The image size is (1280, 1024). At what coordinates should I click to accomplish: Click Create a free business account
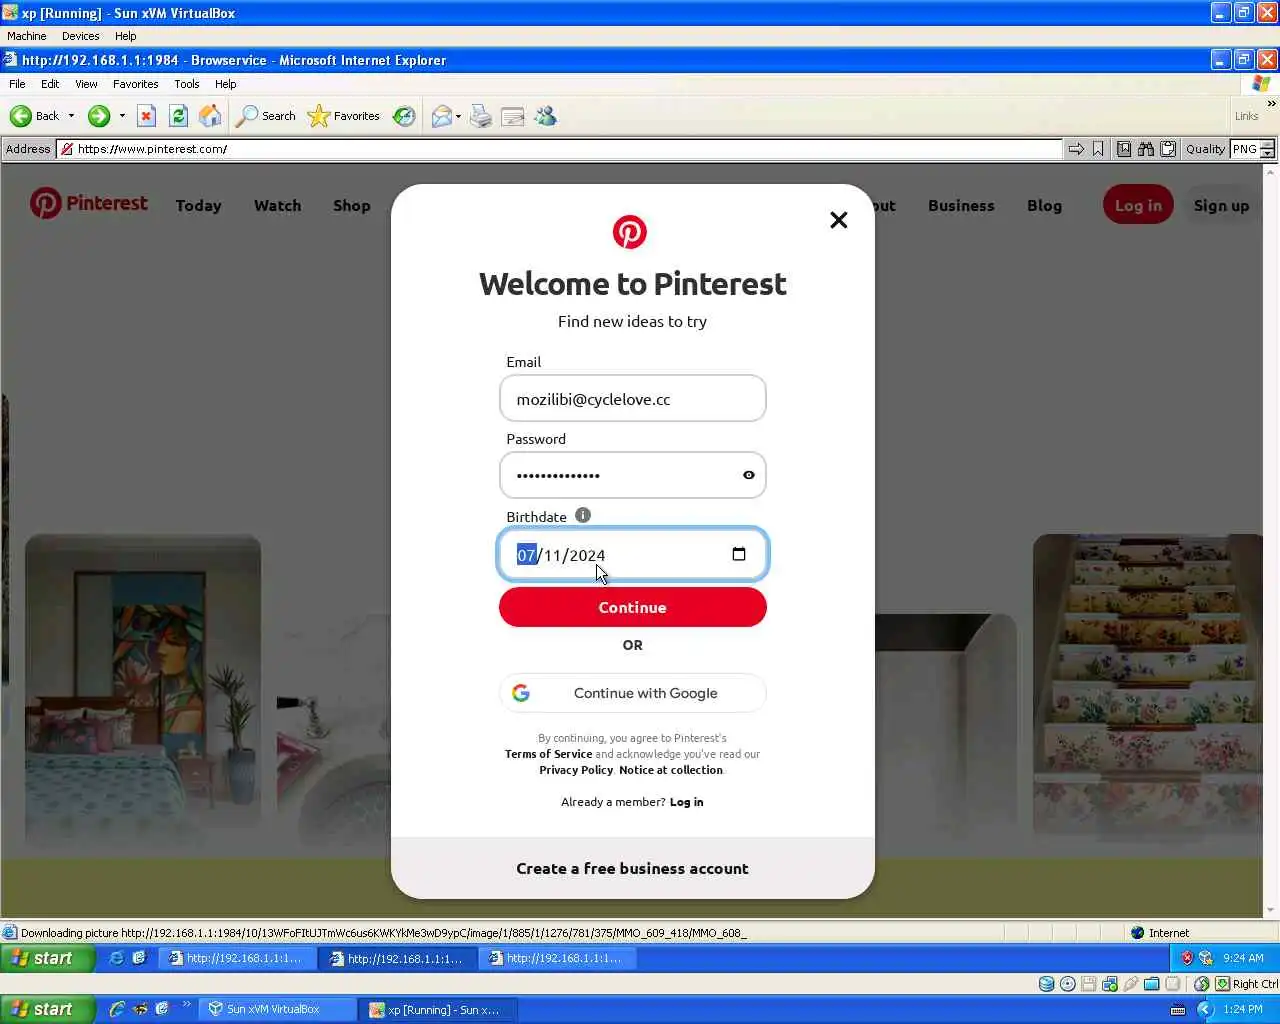pos(632,868)
